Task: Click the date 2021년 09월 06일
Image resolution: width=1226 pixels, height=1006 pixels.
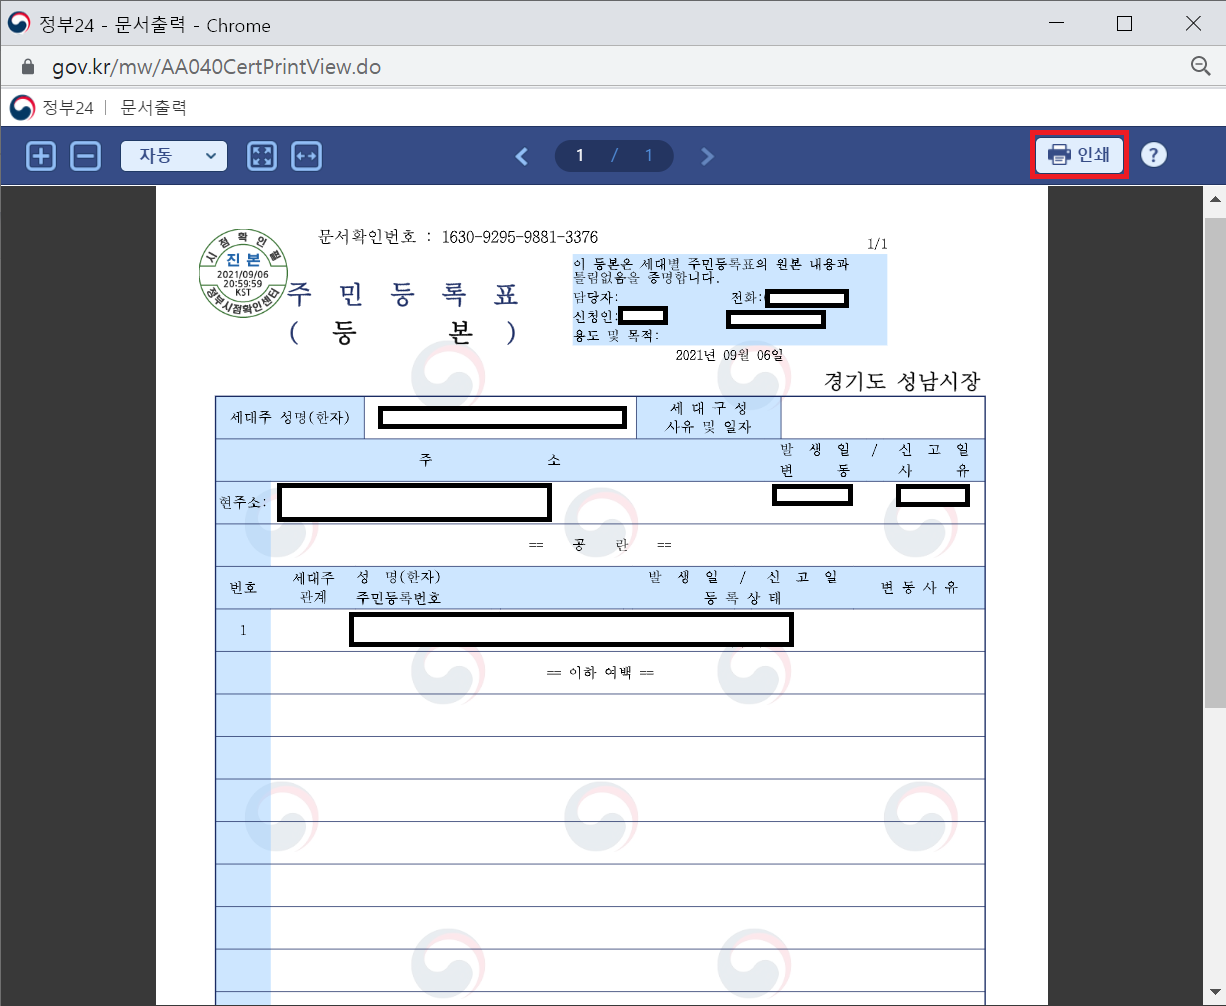Action: click(729, 355)
